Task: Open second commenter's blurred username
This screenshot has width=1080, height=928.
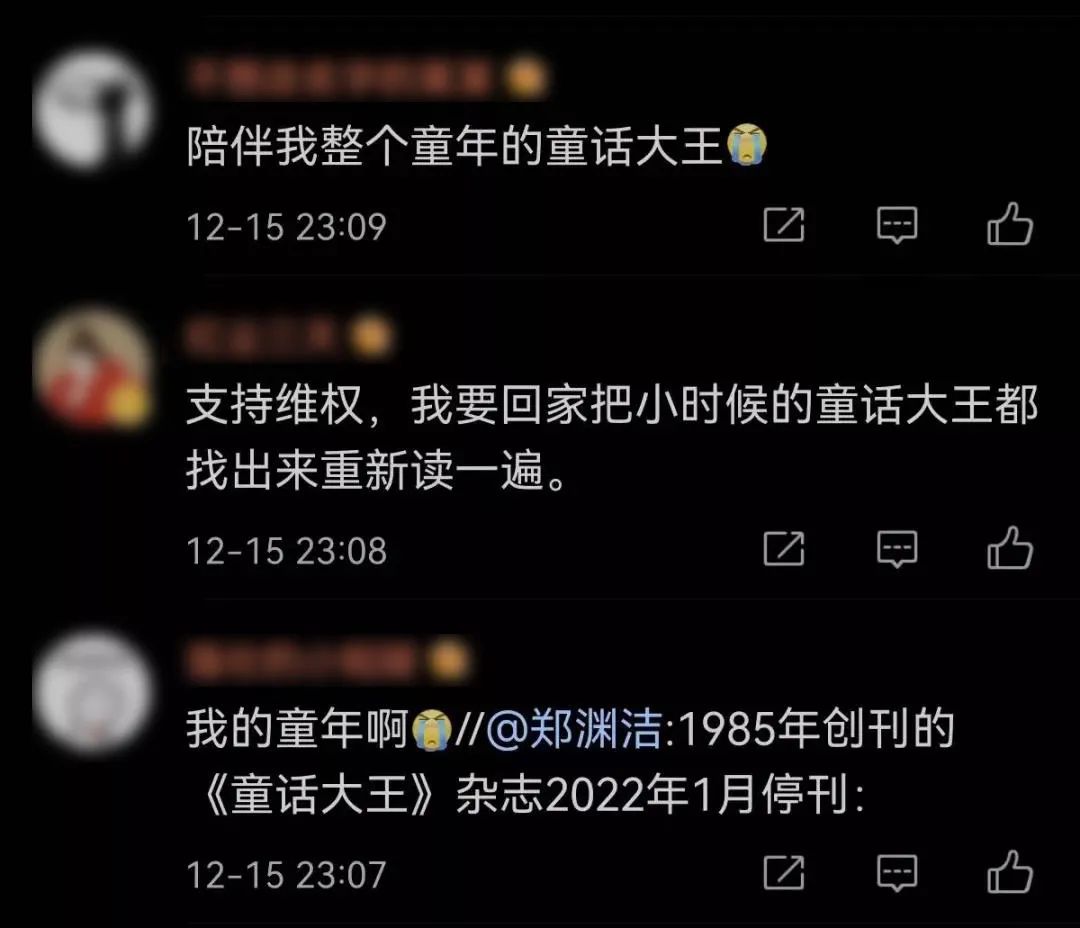Action: pyautogui.click(x=262, y=335)
